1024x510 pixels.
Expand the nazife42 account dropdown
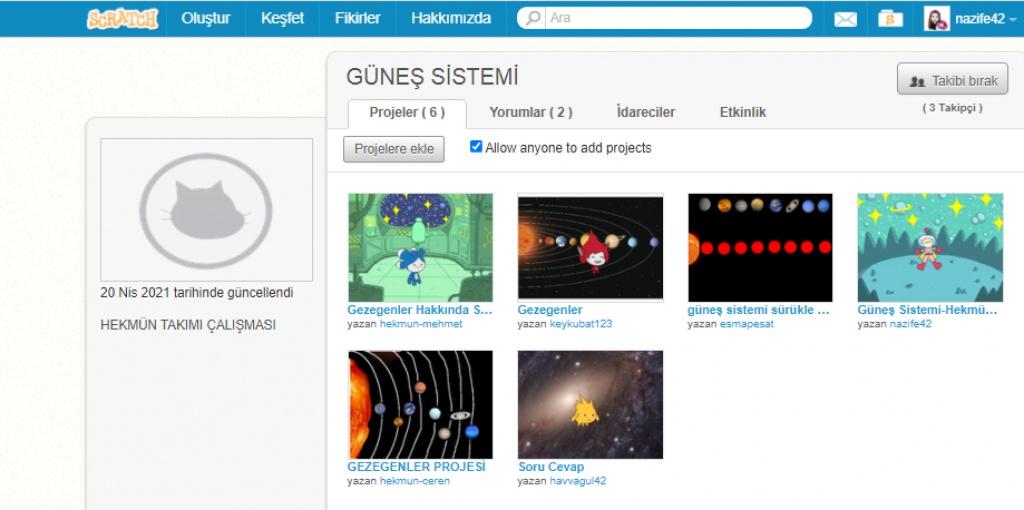click(1013, 19)
